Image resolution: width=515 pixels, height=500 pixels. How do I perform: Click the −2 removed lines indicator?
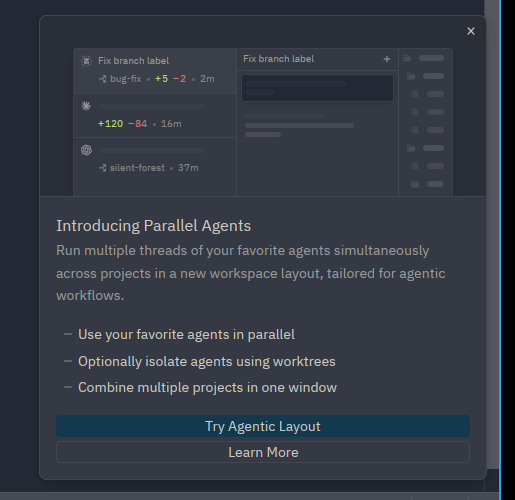click(179, 79)
